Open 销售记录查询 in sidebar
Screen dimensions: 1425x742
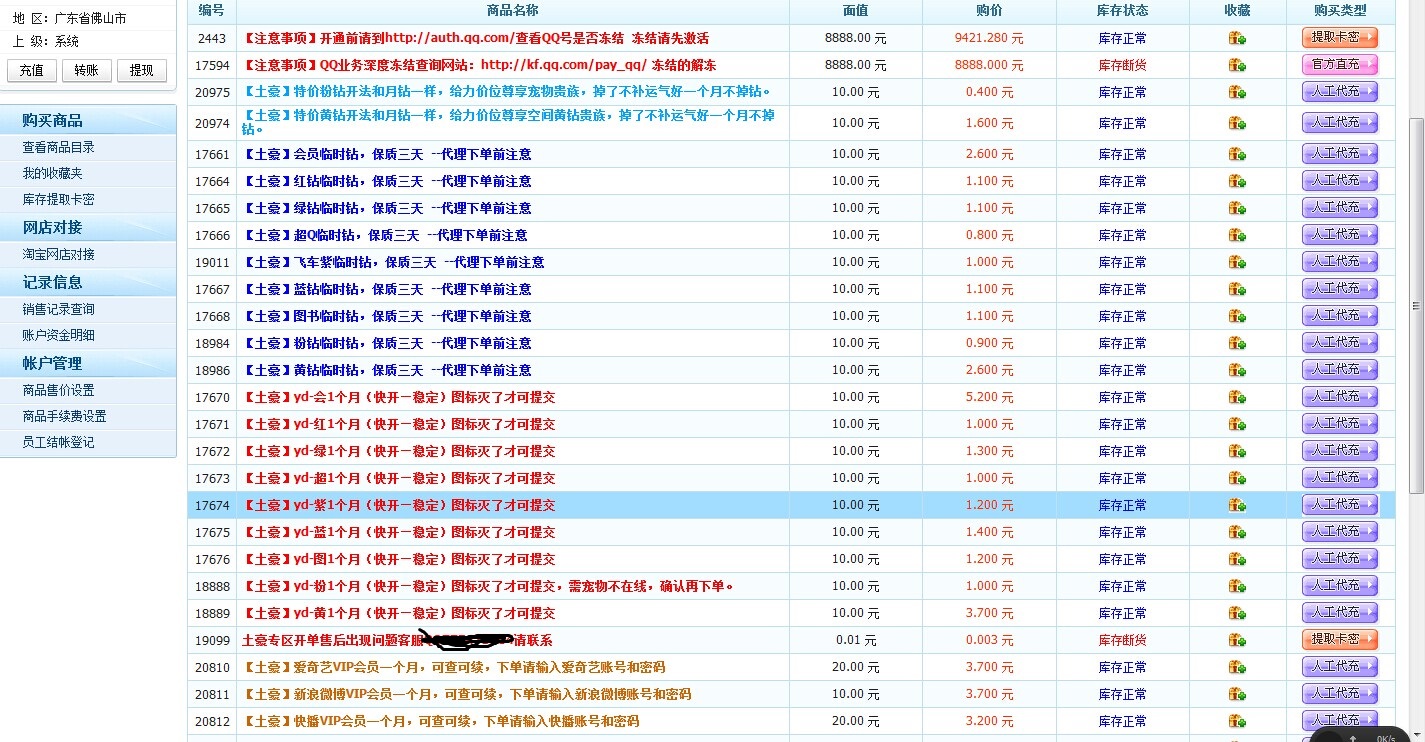[x=59, y=309]
